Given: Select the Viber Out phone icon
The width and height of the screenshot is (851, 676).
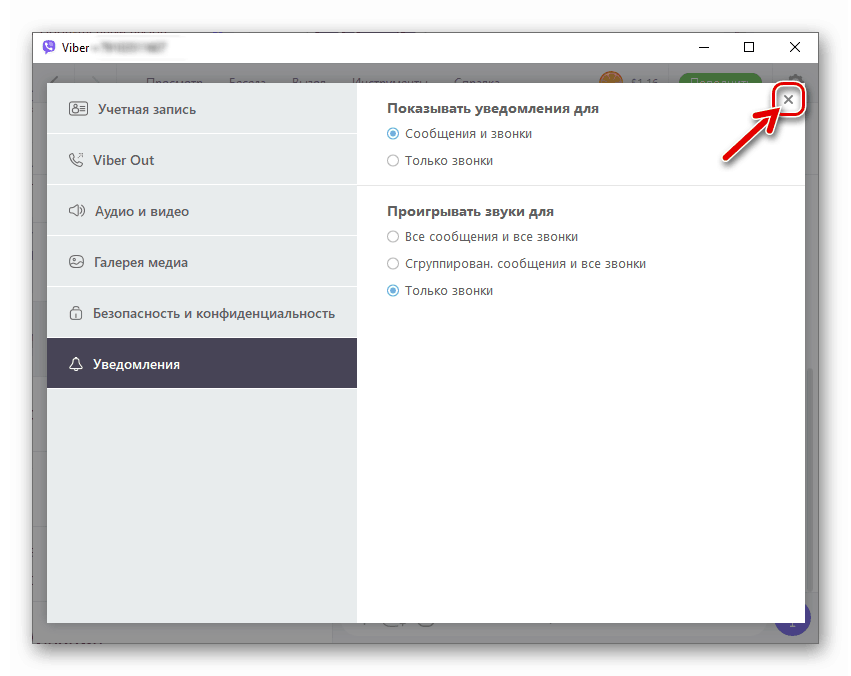Looking at the screenshot, I should coord(76,159).
